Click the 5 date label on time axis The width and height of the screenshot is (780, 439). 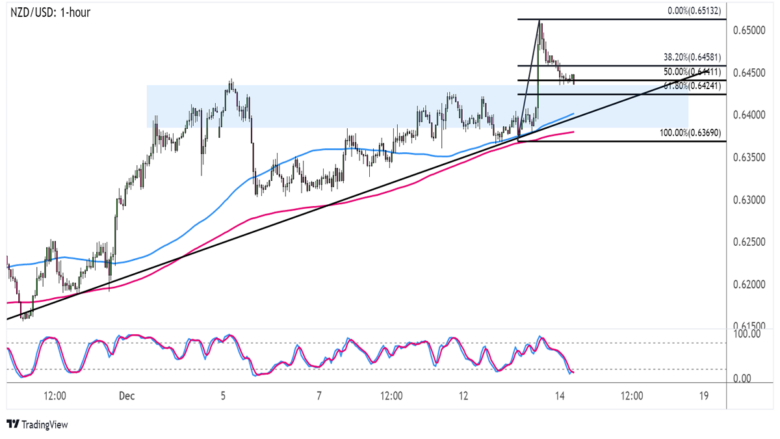[223, 396]
